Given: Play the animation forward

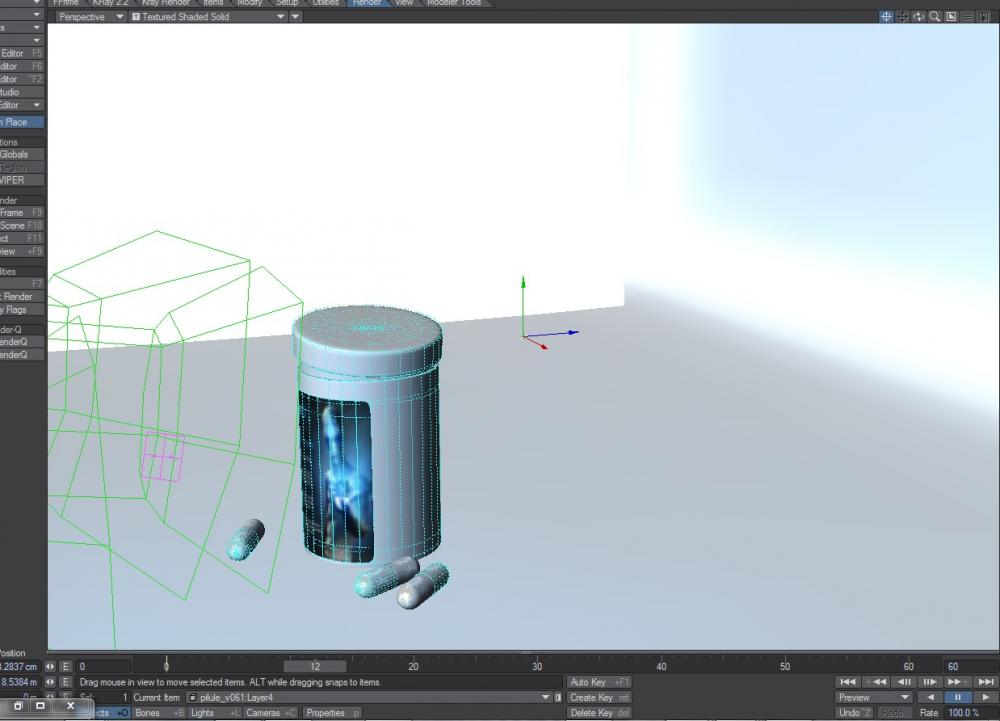Looking at the screenshot, I should pos(986,697).
